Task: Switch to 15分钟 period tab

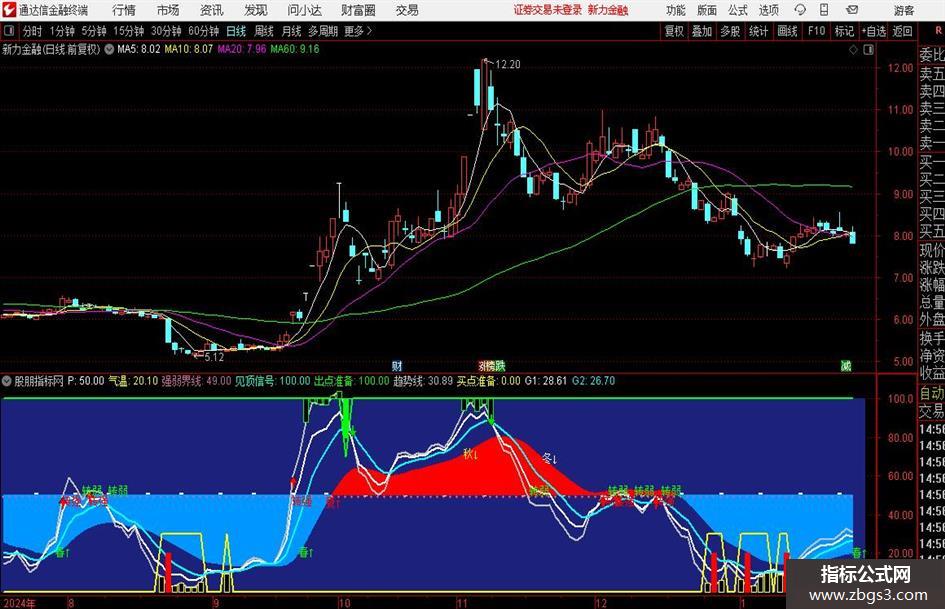Action: click(x=128, y=31)
